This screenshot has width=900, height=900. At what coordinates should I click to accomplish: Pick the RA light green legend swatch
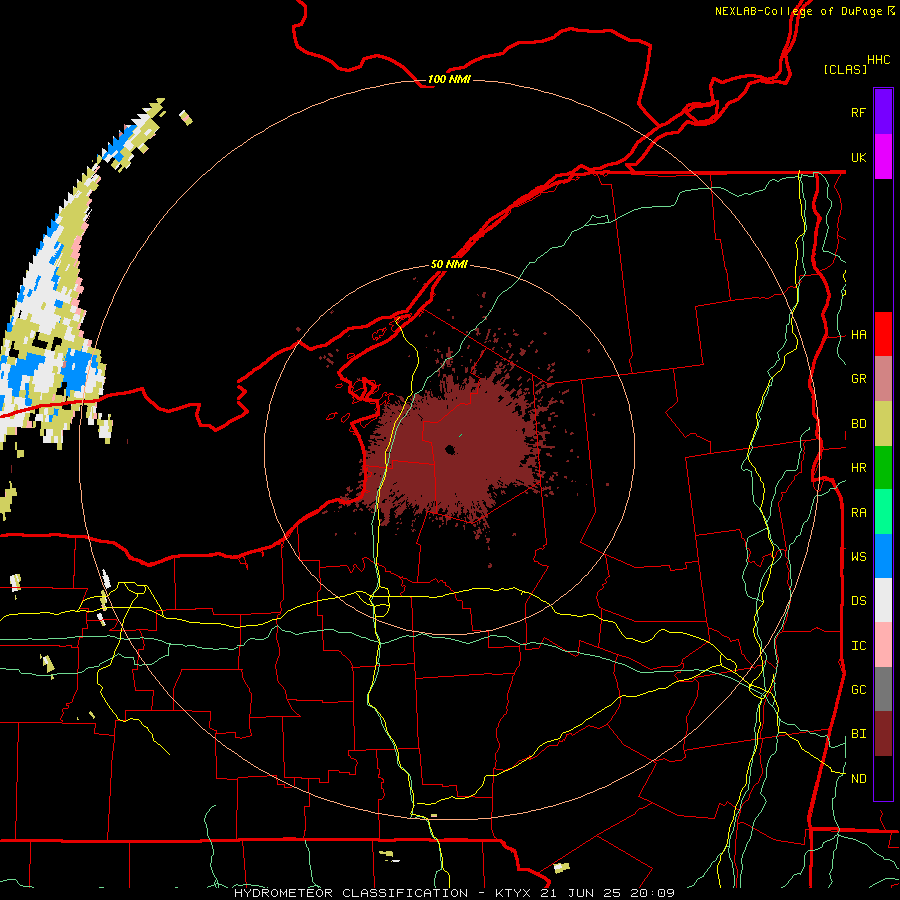tap(883, 512)
